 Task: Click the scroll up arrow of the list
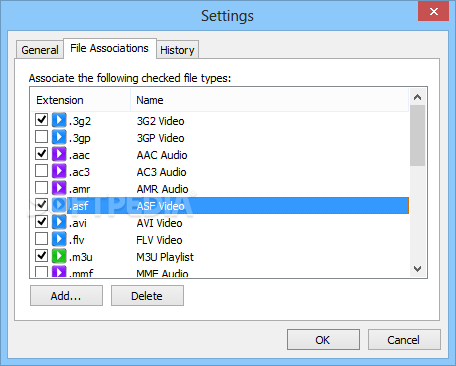tap(417, 97)
